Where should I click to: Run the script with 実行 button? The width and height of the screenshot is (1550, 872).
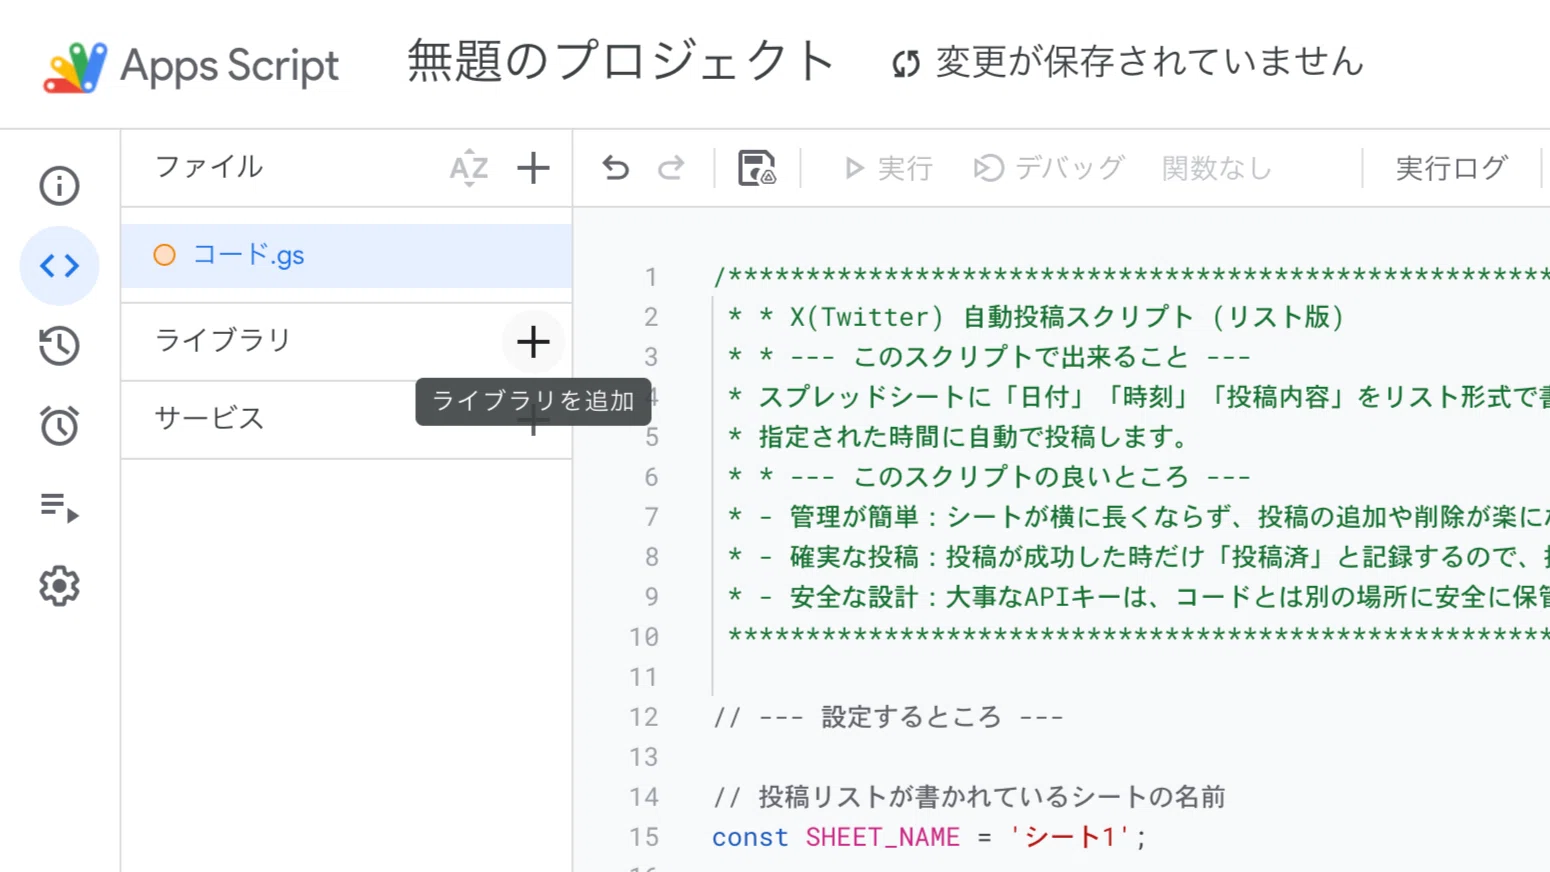tap(888, 168)
